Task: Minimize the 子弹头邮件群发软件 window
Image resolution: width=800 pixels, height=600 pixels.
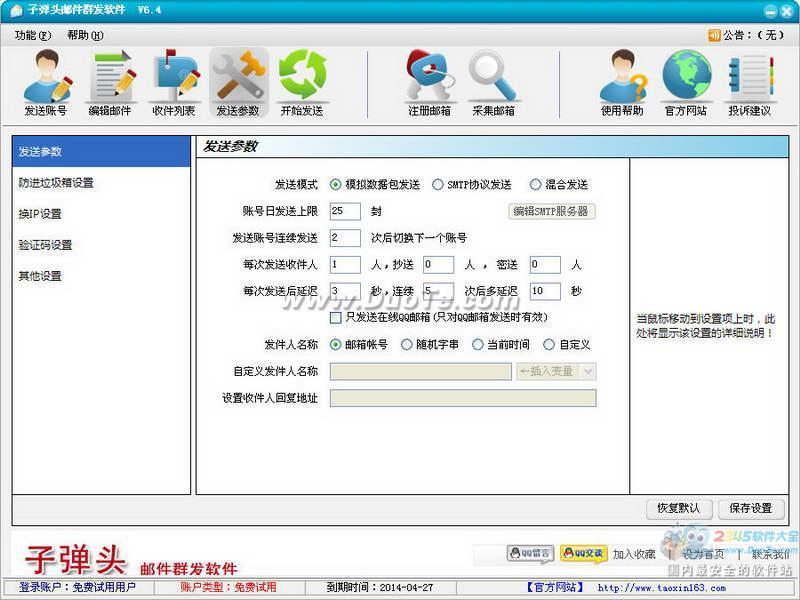Action: click(770, 11)
